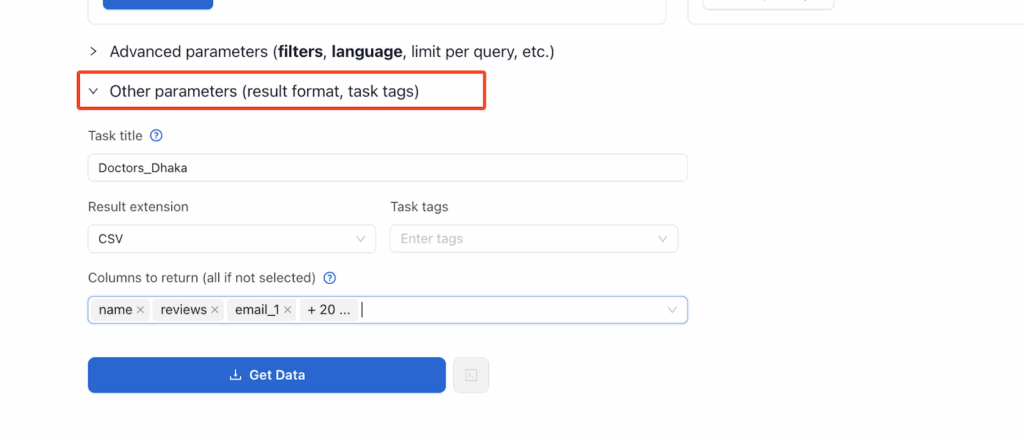This screenshot has width=1024, height=436.
Task: Click the reviews tag label
Action: pos(183,310)
